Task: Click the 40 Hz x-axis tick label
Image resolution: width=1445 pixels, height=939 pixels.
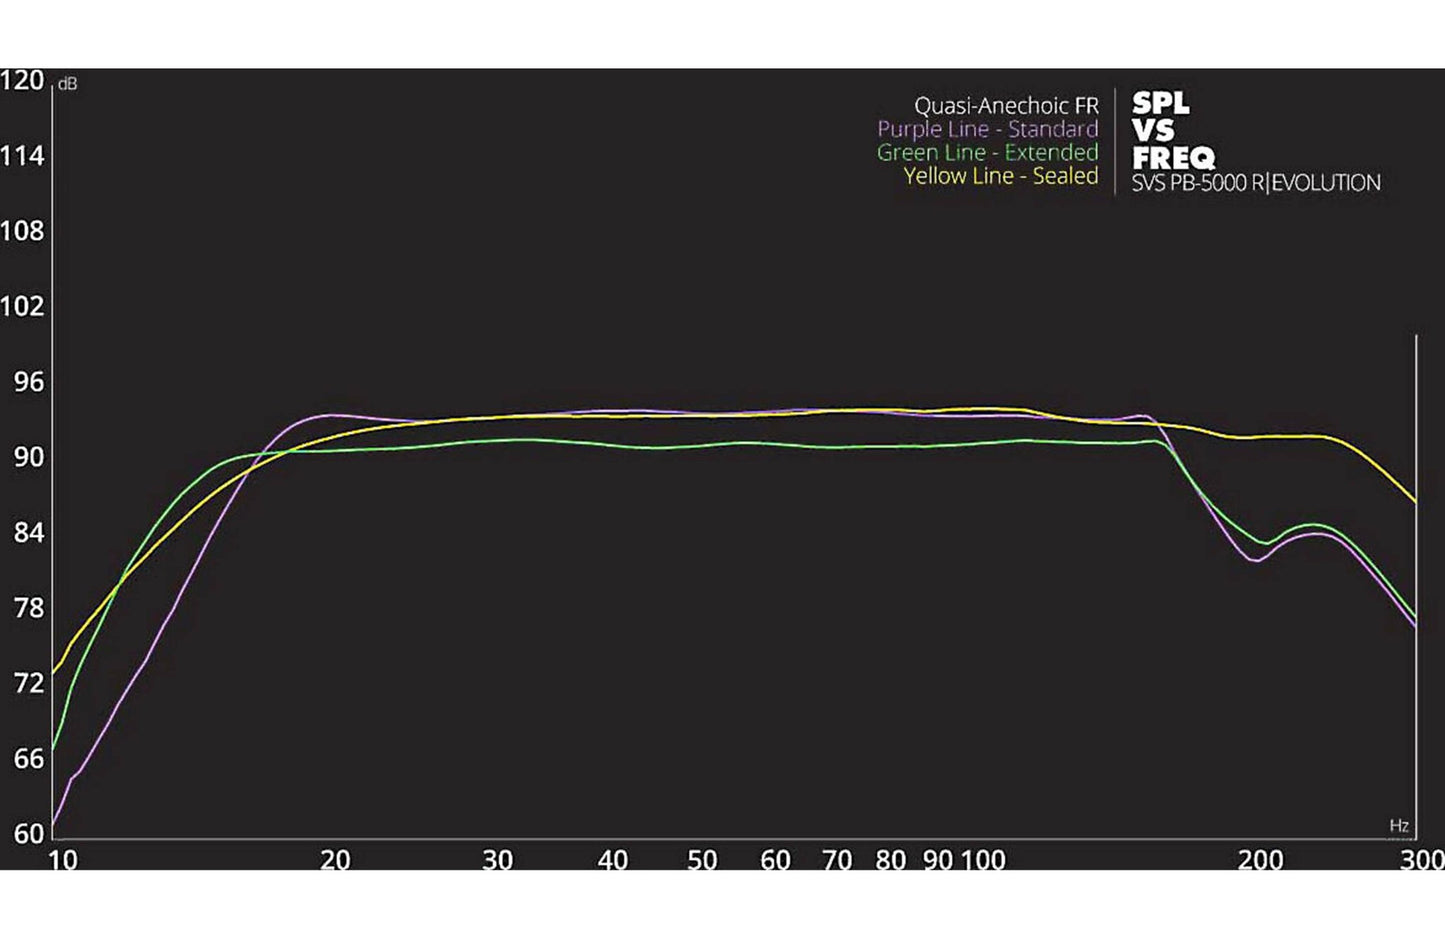Action: 612,860
